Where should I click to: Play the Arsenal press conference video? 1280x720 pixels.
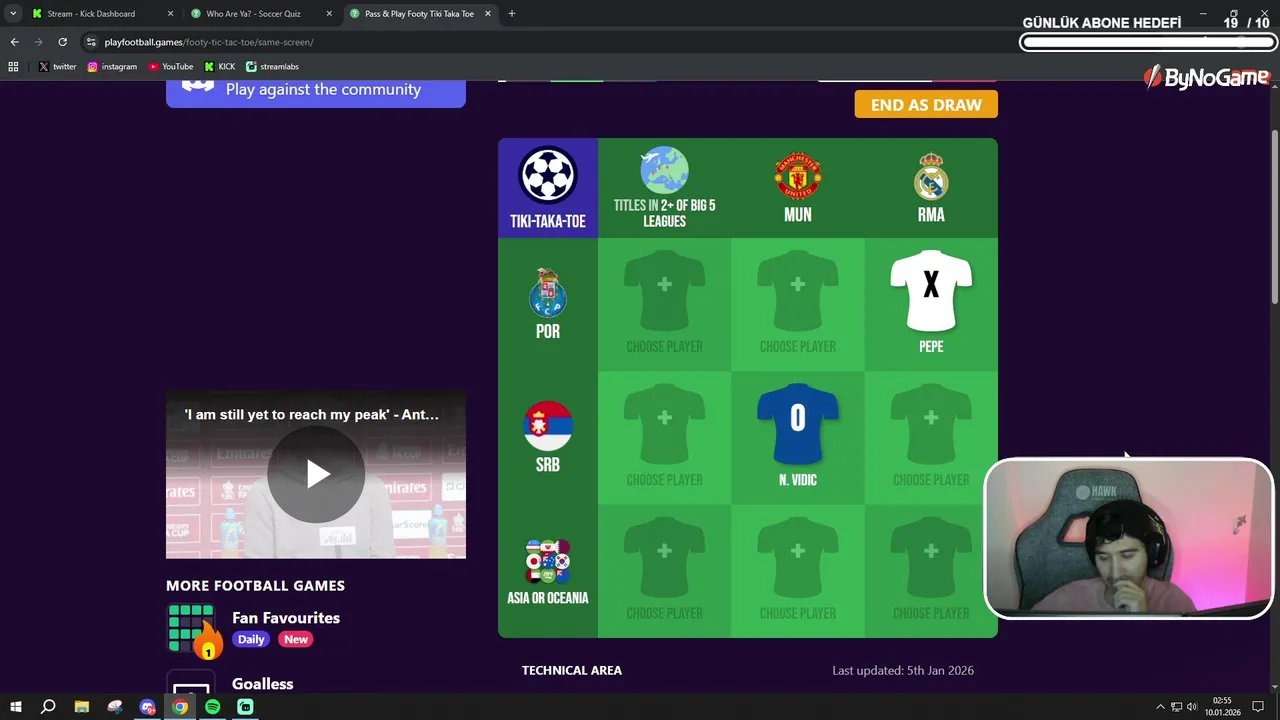click(316, 474)
